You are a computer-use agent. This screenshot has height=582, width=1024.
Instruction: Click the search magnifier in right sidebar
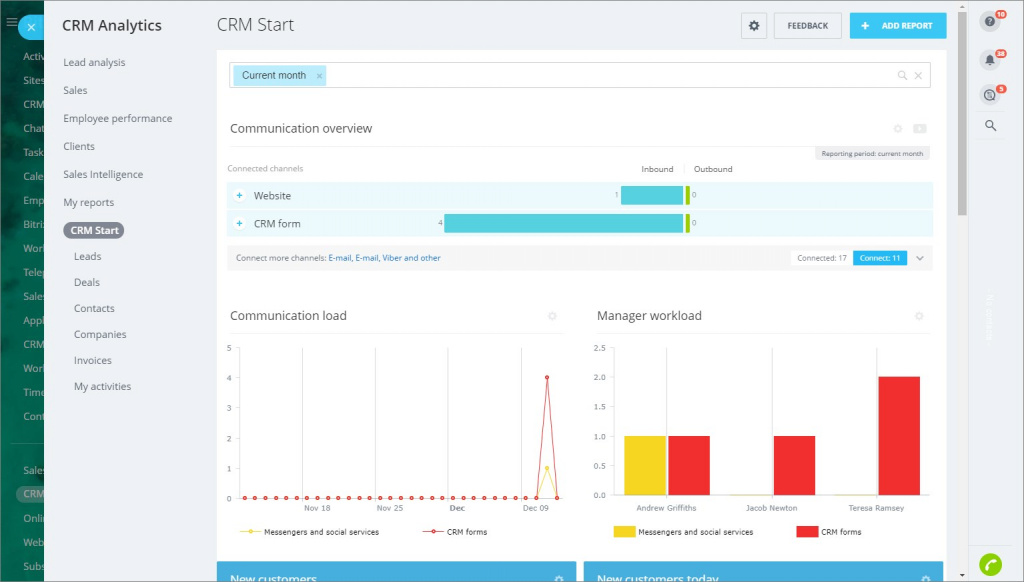coord(990,126)
